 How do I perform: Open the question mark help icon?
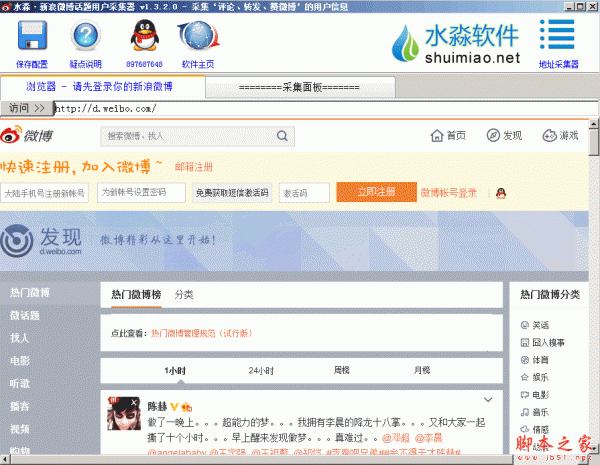tap(85, 35)
